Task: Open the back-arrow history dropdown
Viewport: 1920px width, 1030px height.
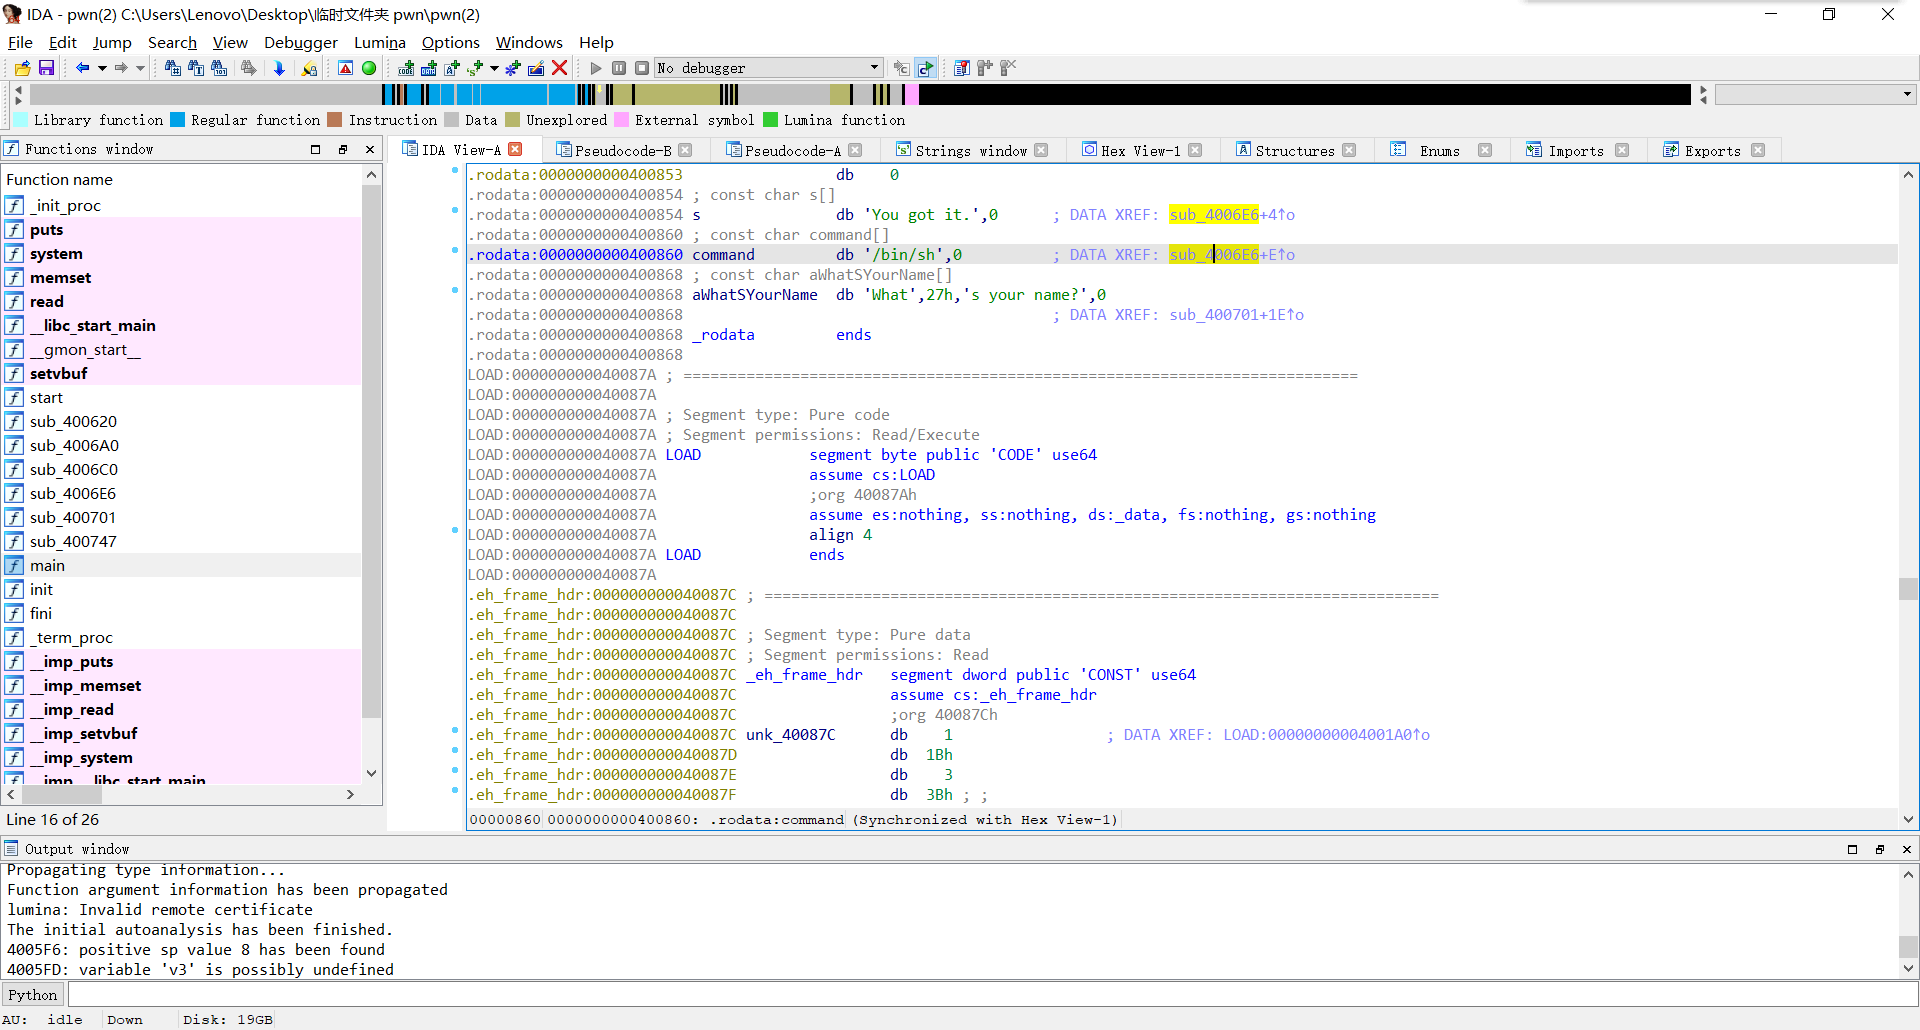Action: 101,68
